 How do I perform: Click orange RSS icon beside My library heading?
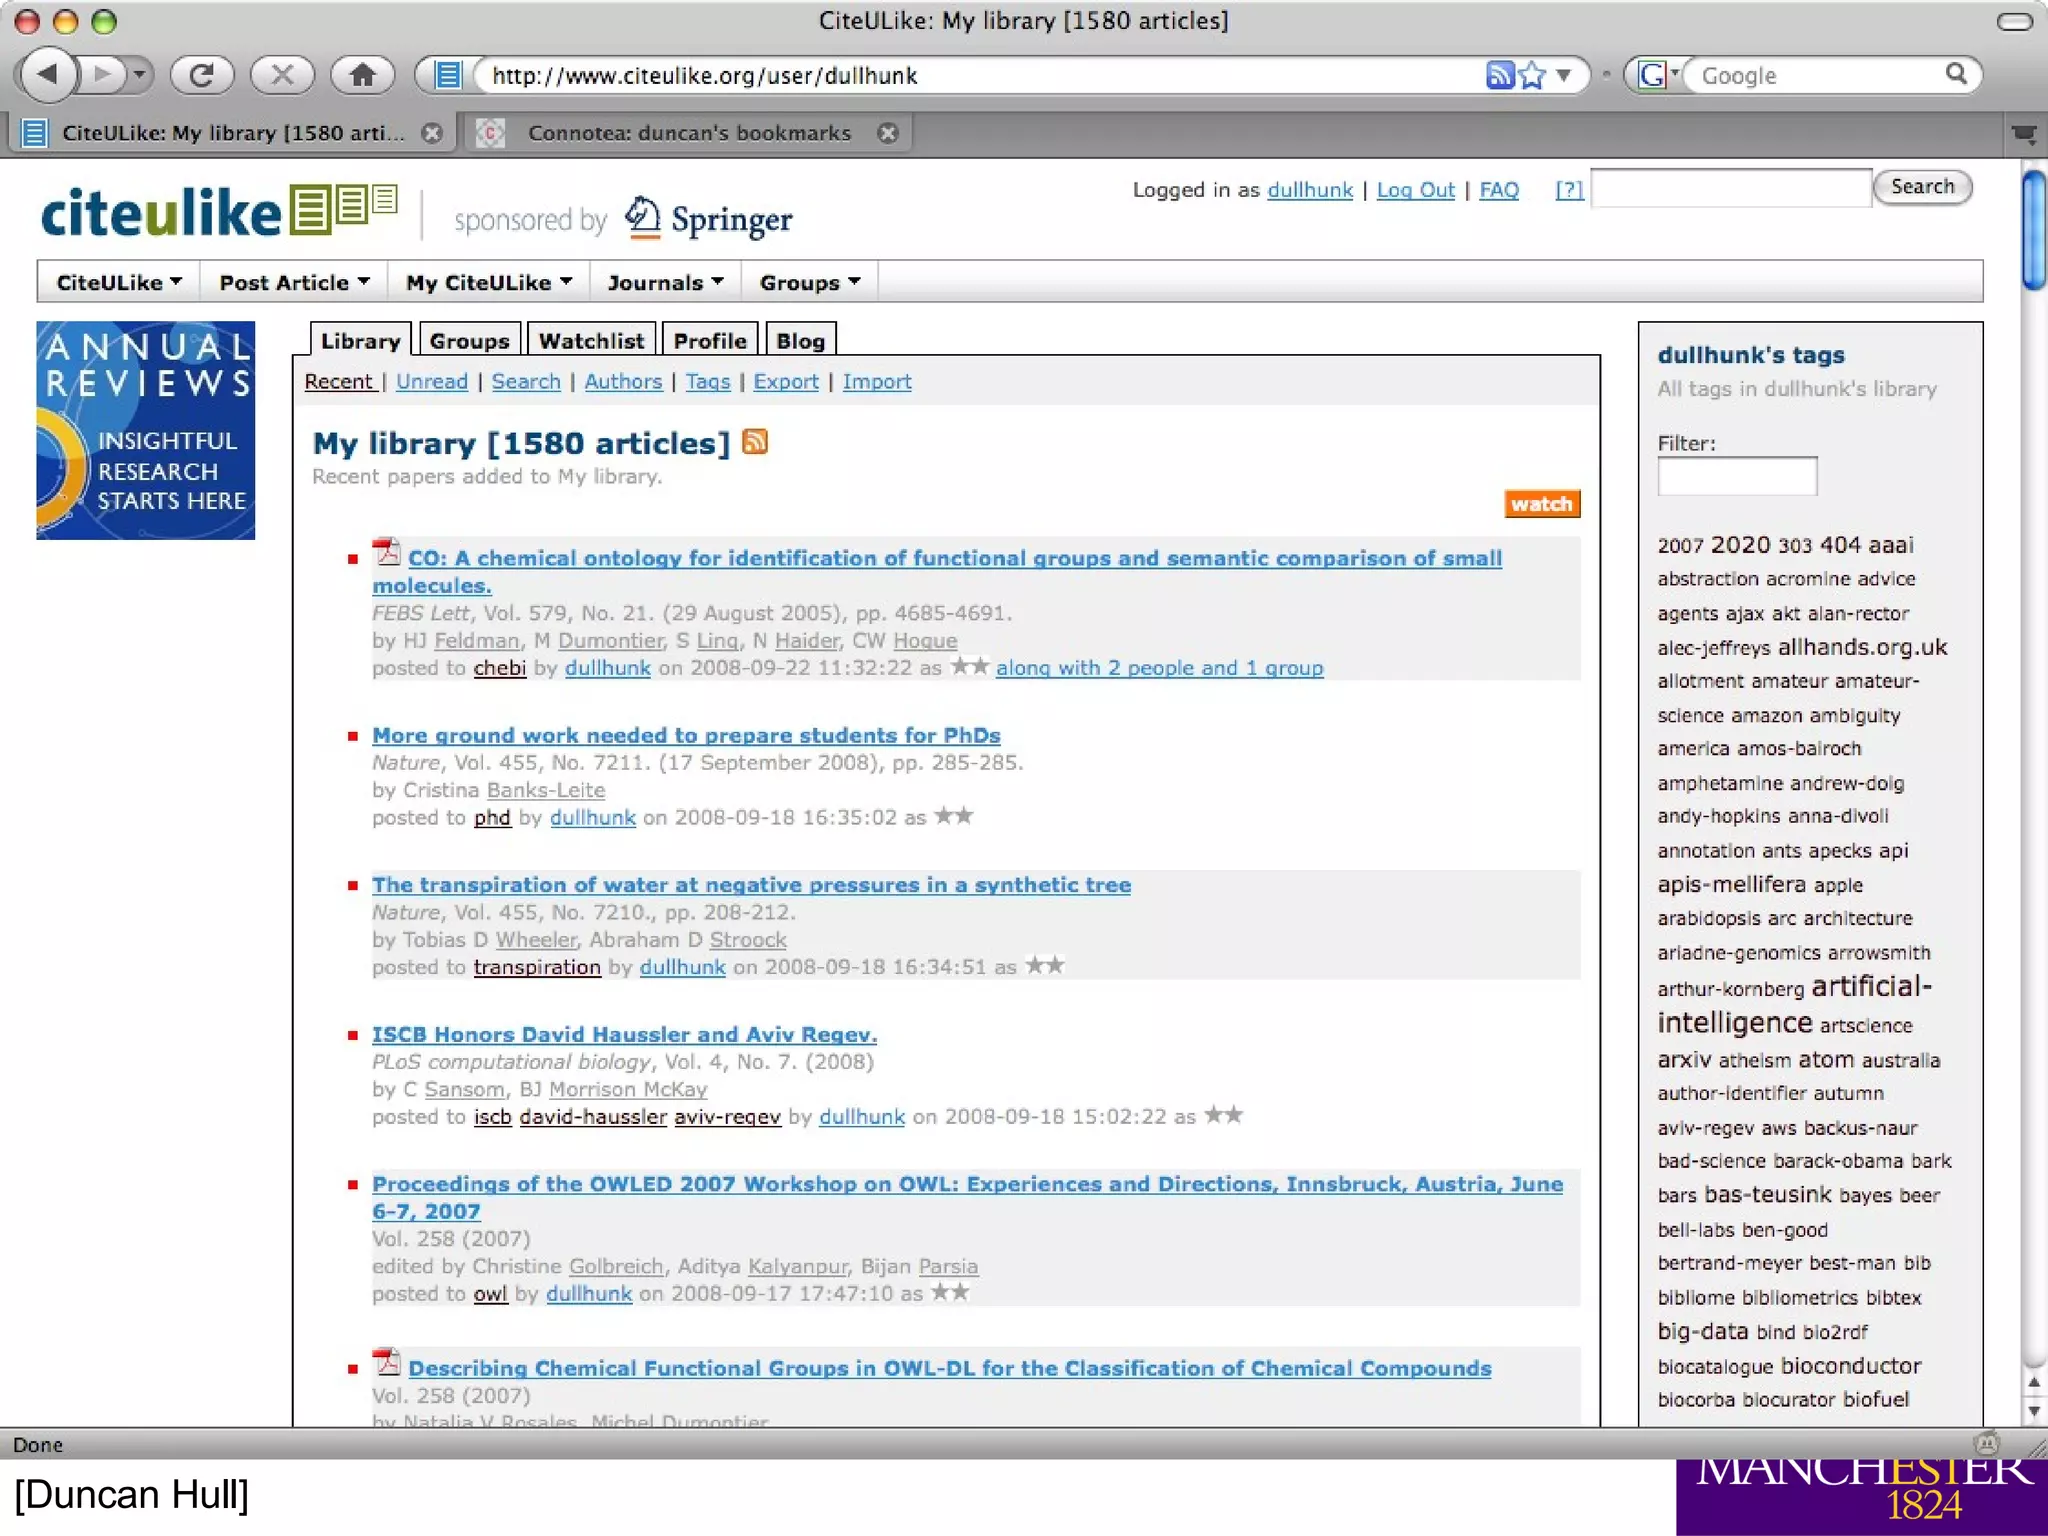755,442
